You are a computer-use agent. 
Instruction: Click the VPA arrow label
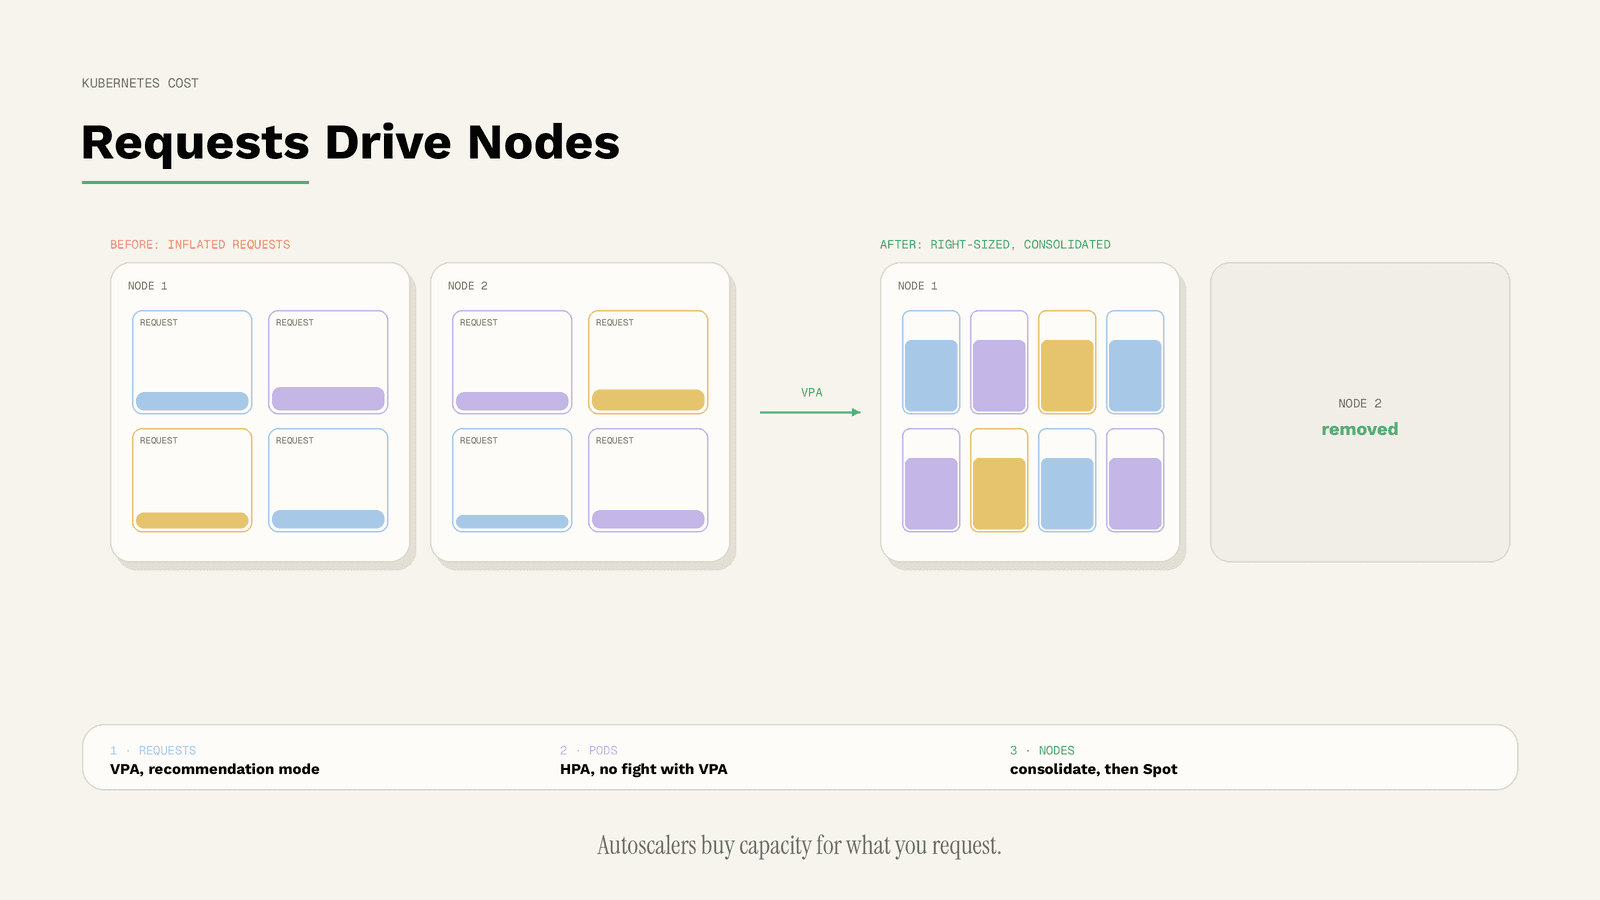pos(811,392)
